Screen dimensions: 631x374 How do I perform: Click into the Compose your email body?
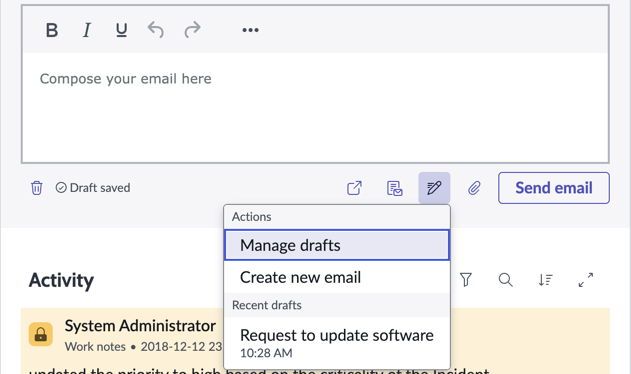point(315,108)
